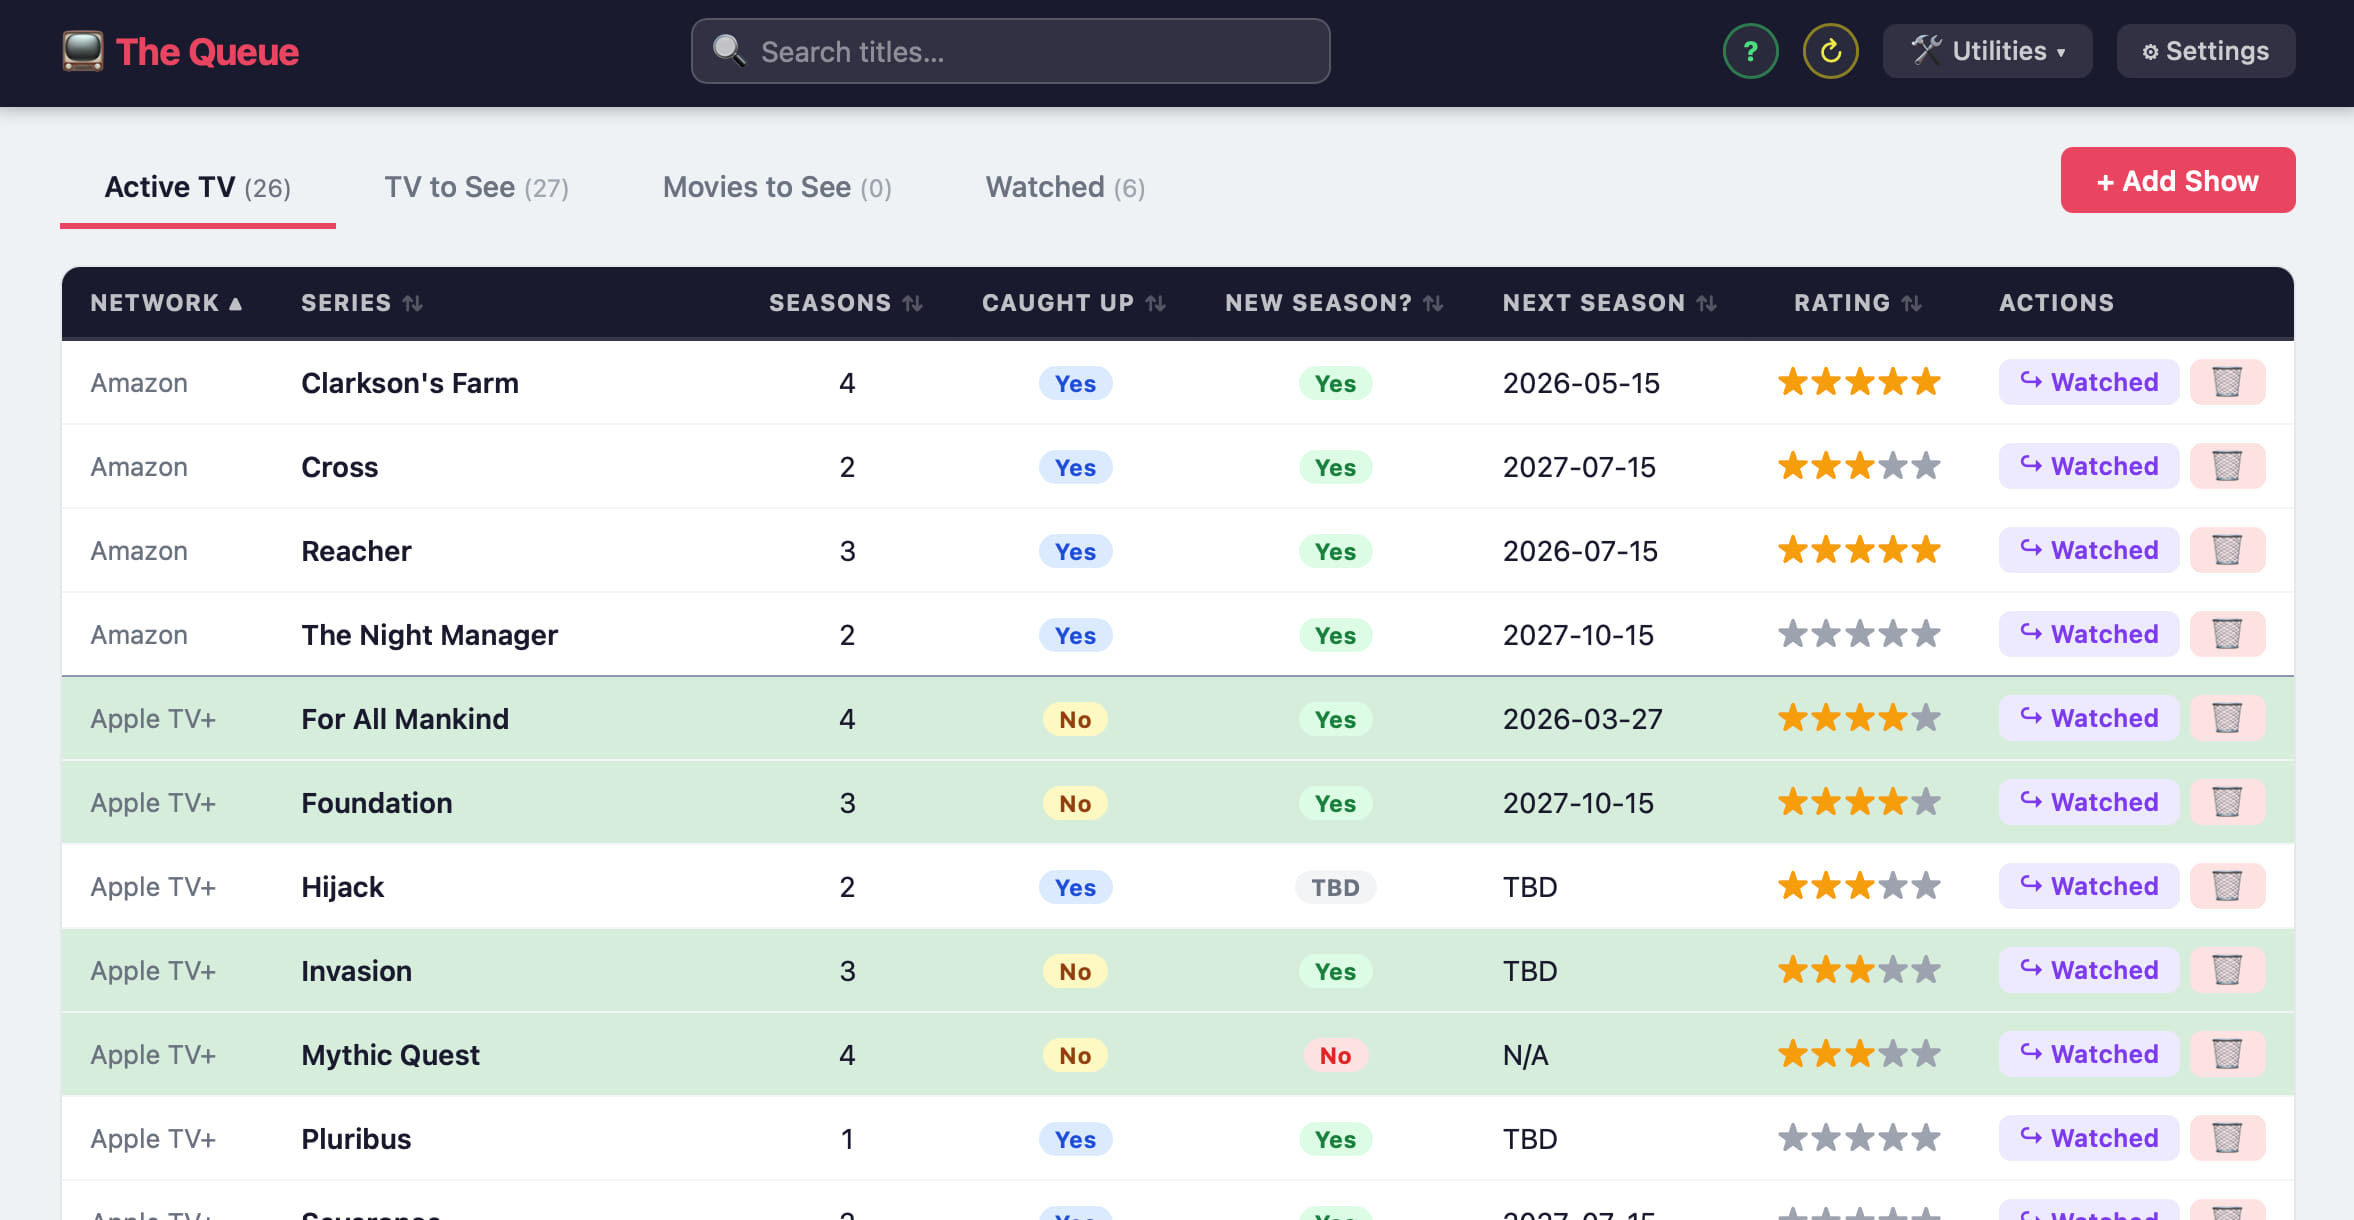Click The Queue TV logo icon
Screen dimensions: 2354x1220
click(x=82, y=51)
